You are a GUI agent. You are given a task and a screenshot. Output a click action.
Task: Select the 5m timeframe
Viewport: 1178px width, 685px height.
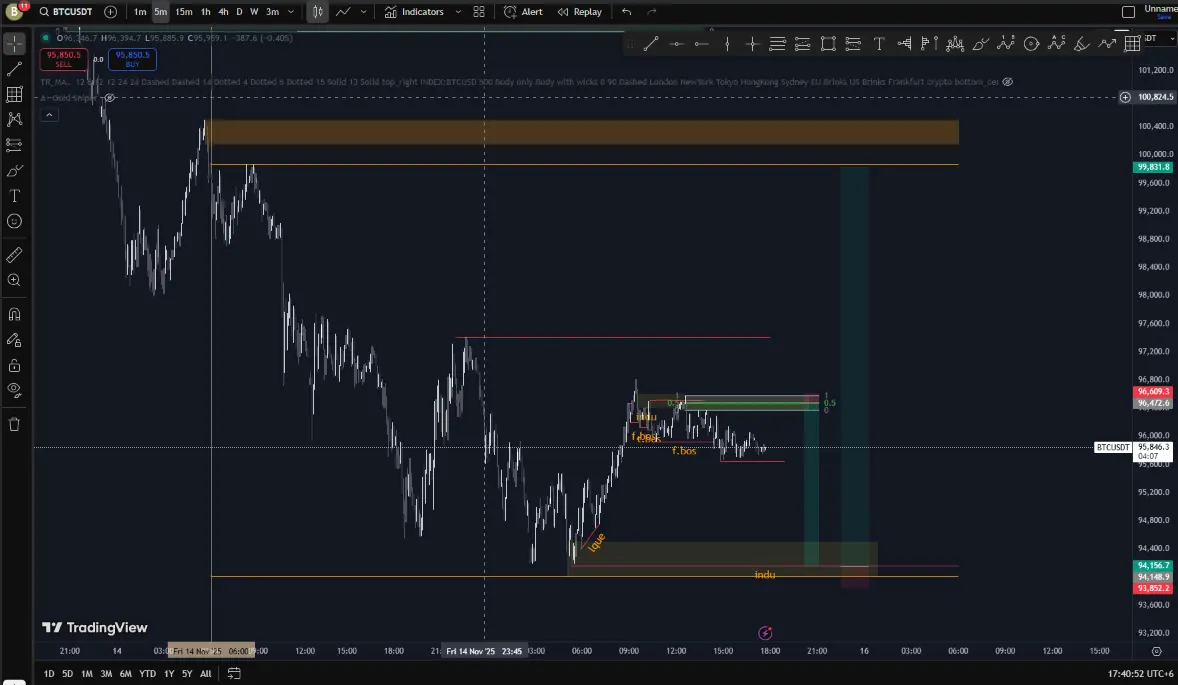tap(160, 11)
